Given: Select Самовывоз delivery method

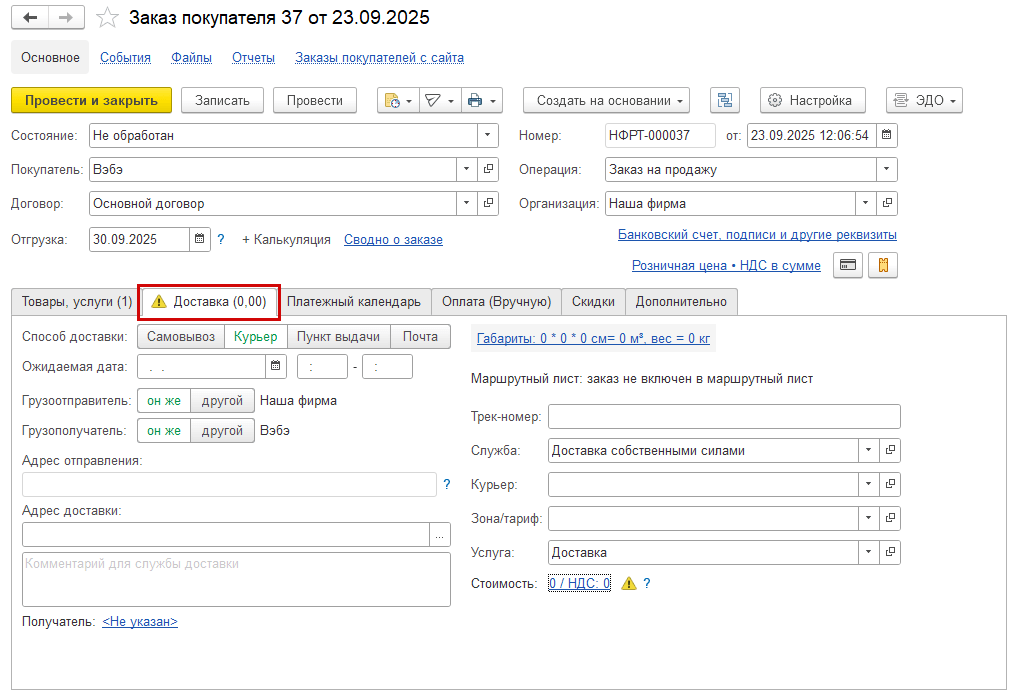Looking at the screenshot, I should point(180,337).
